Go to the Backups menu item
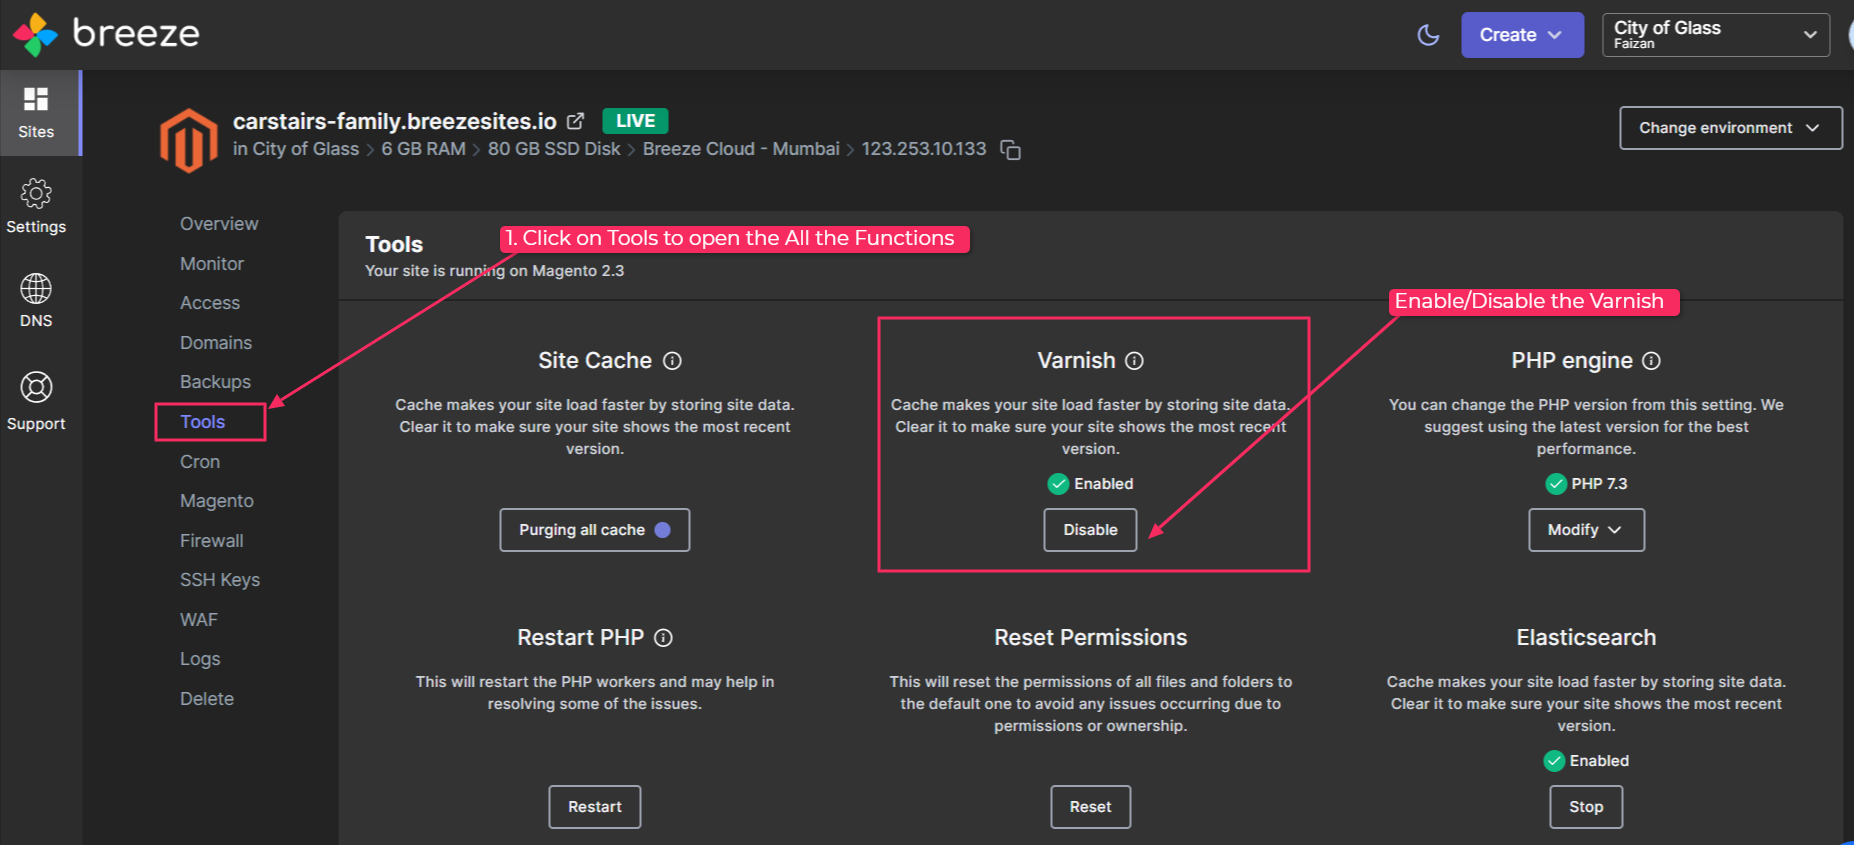The height and width of the screenshot is (845, 1854). (x=215, y=382)
